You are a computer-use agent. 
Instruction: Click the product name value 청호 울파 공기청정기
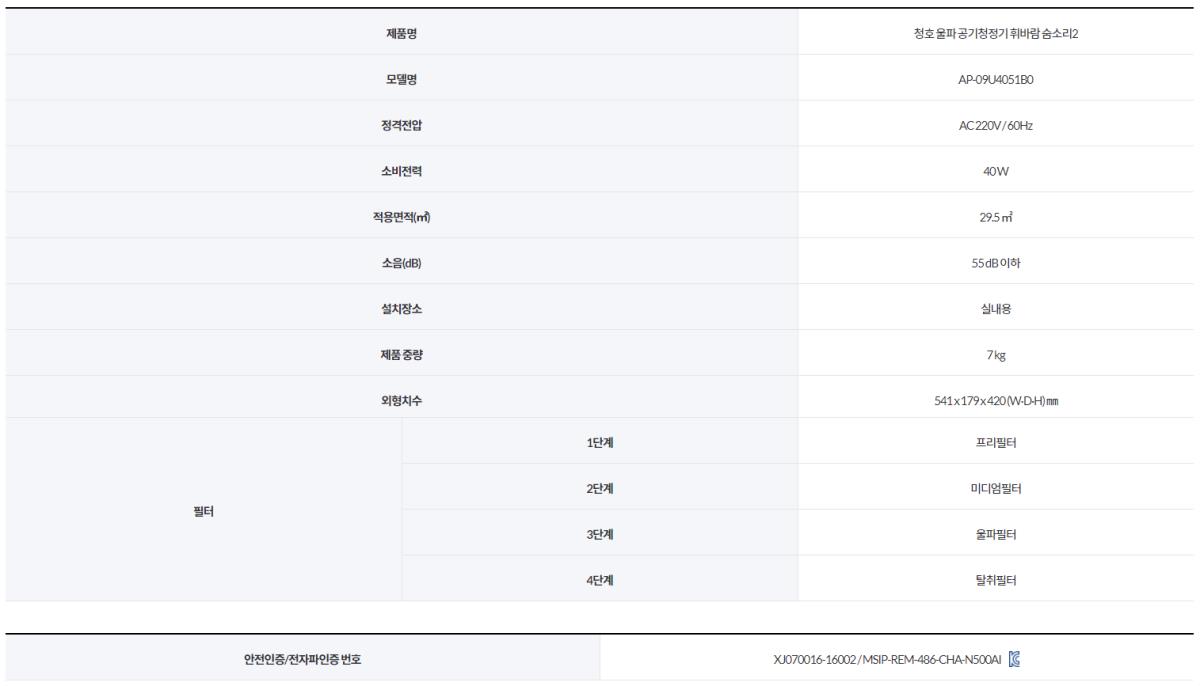pyautogui.click(x=995, y=33)
